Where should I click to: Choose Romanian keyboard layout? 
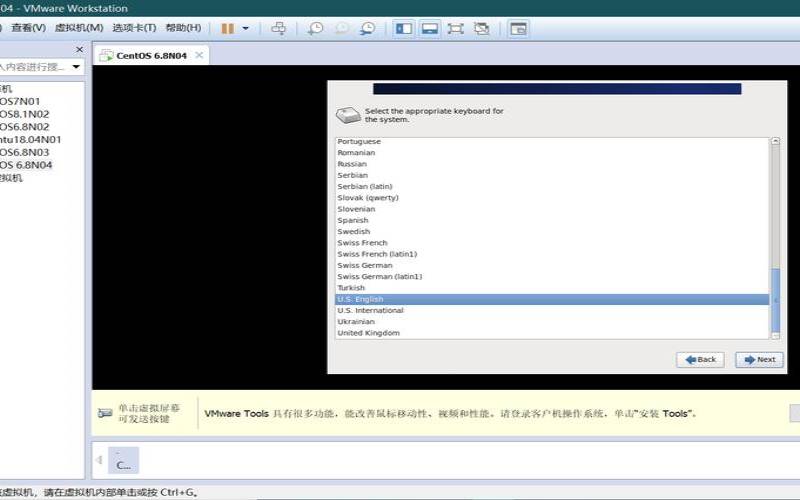pos(552,153)
